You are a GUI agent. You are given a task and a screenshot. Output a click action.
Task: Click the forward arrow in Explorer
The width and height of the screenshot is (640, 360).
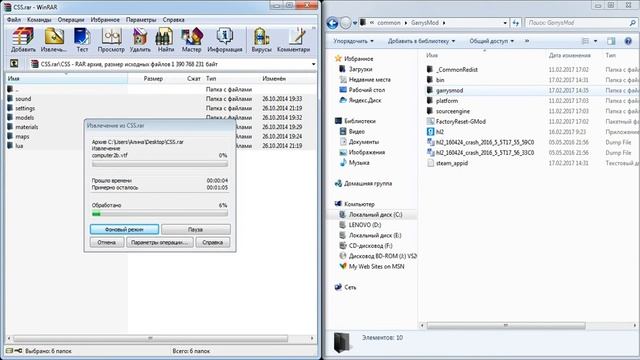pyautogui.click(x=345, y=23)
